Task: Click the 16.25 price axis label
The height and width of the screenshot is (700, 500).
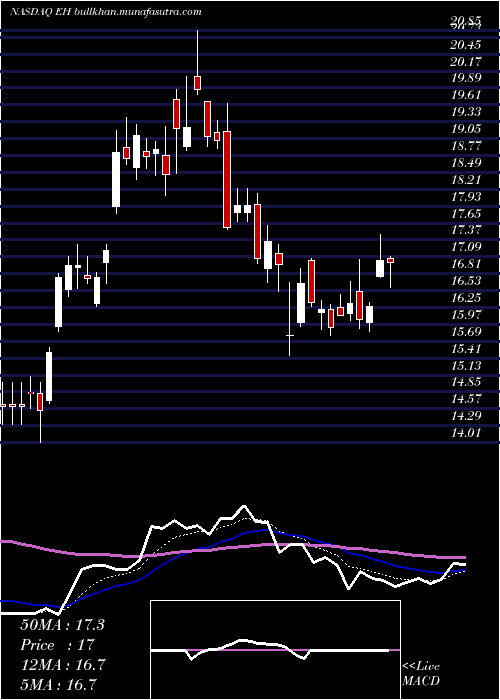Action: tap(466, 298)
